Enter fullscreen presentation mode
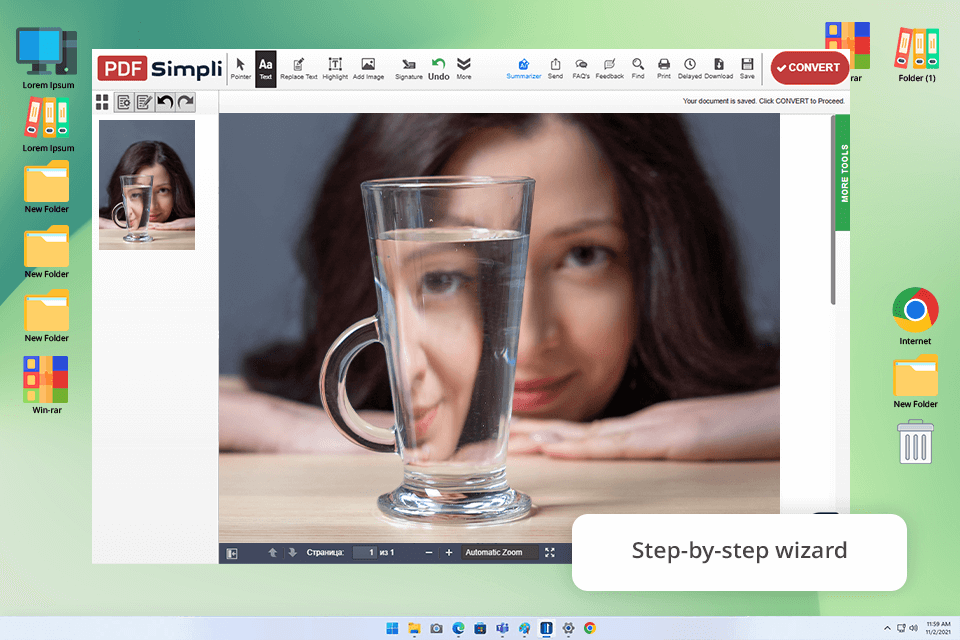The width and height of the screenshot is (960, 640). pyautogui.click(x=550, y=552)
